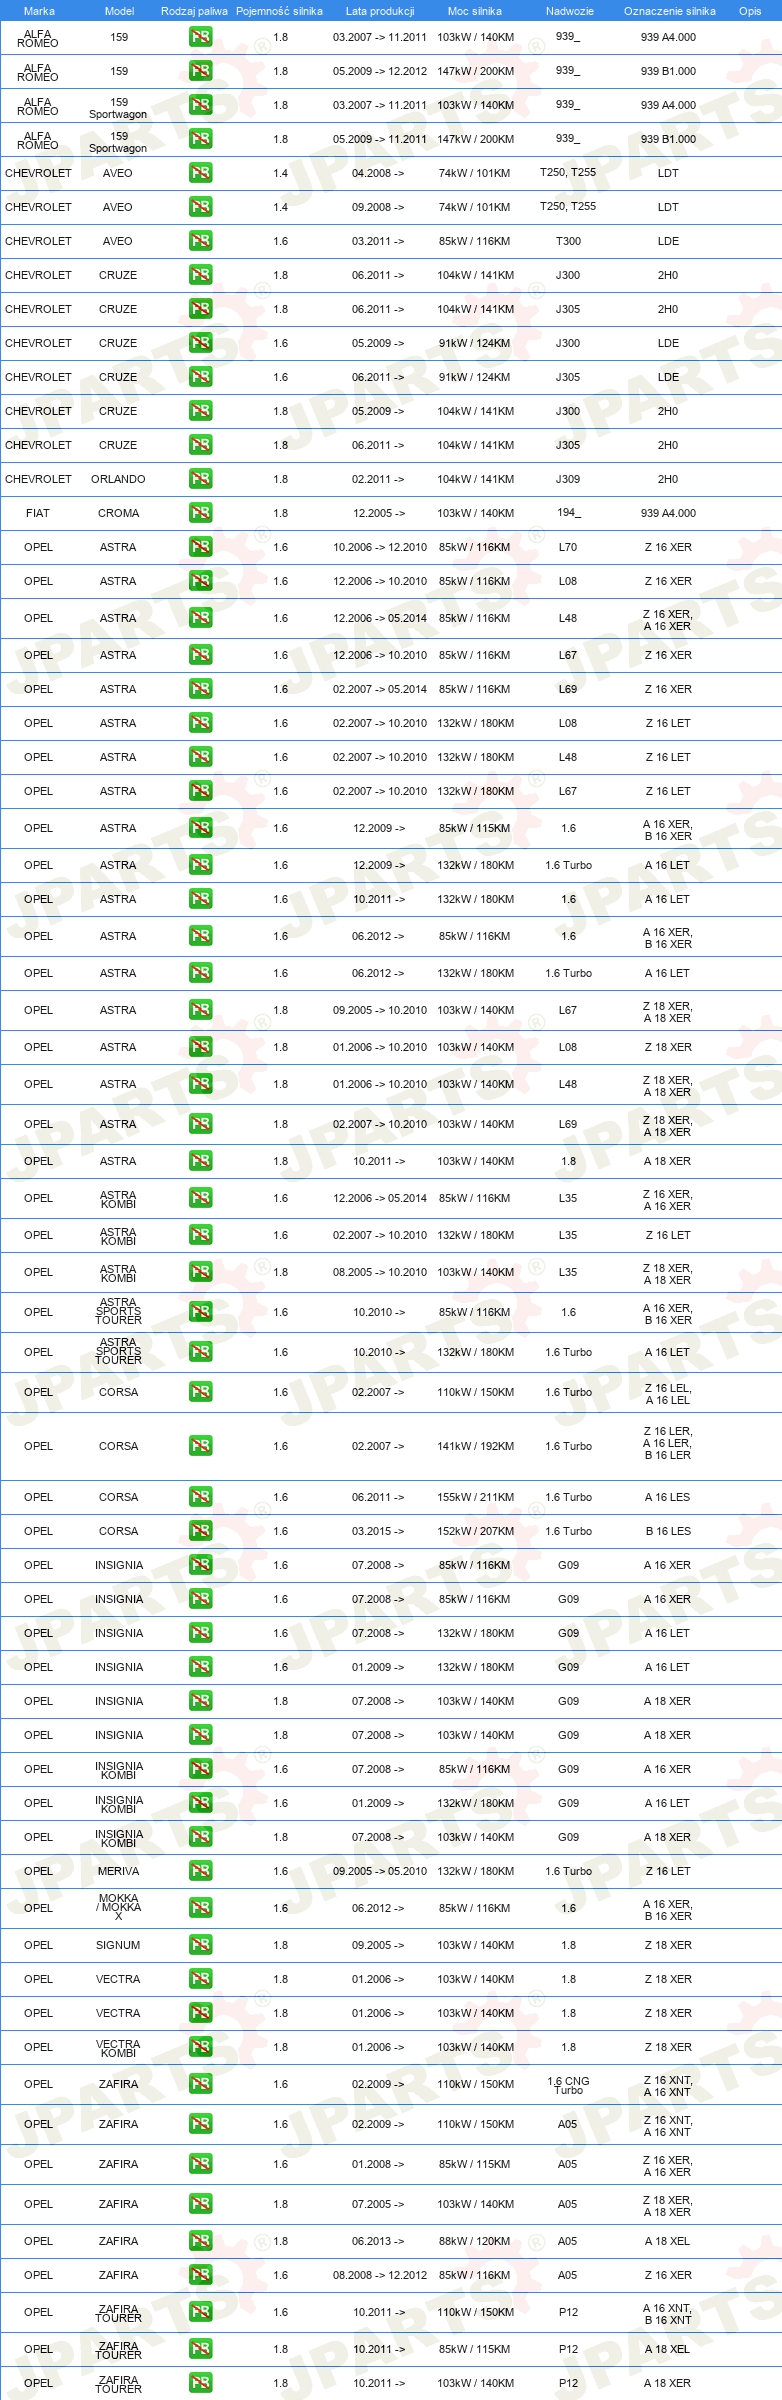Image resolution: width=782 pixels, height=2400 pixels.
Task: Click the Marka column header
Action: [39, 11]
